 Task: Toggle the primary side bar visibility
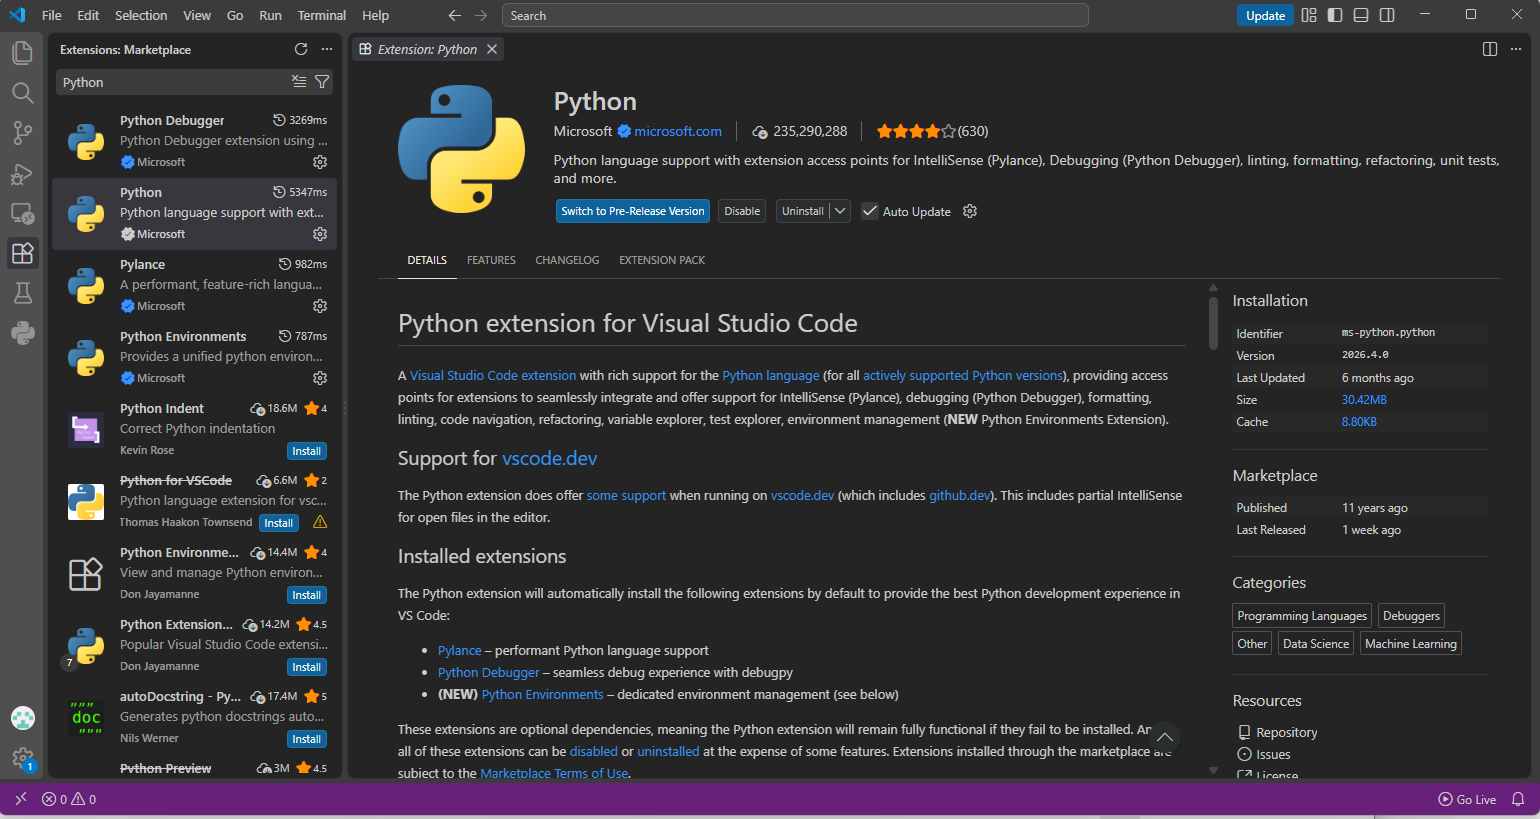(x=1335, y=15)
